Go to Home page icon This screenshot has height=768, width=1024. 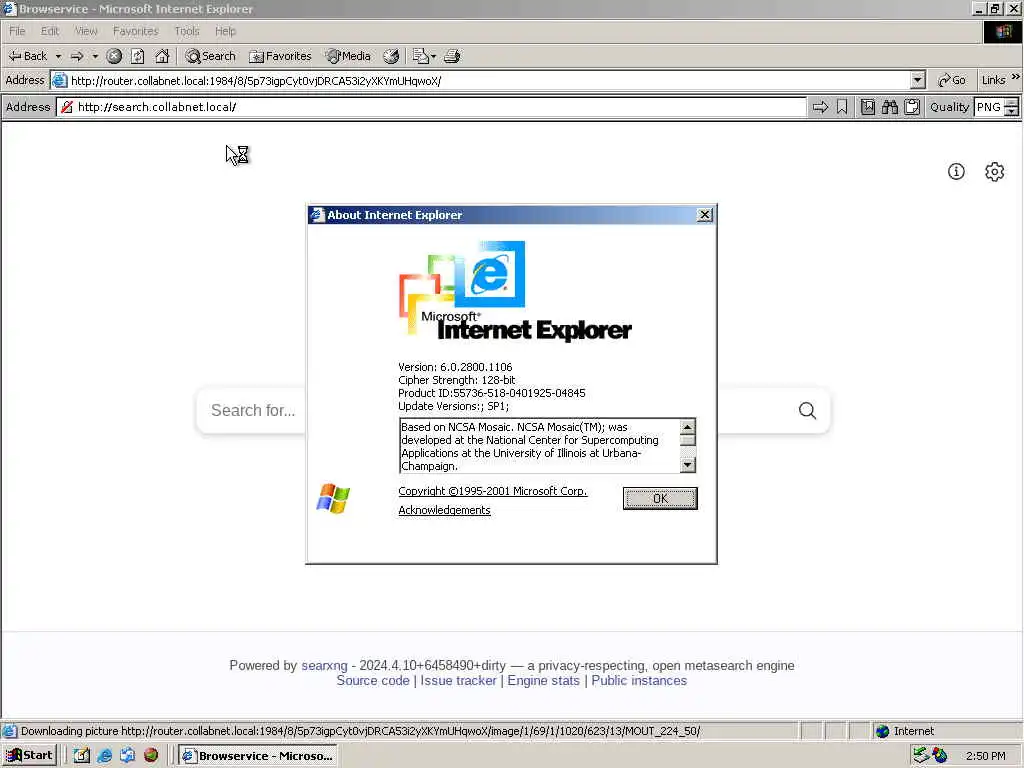click(x=162, y=56)
